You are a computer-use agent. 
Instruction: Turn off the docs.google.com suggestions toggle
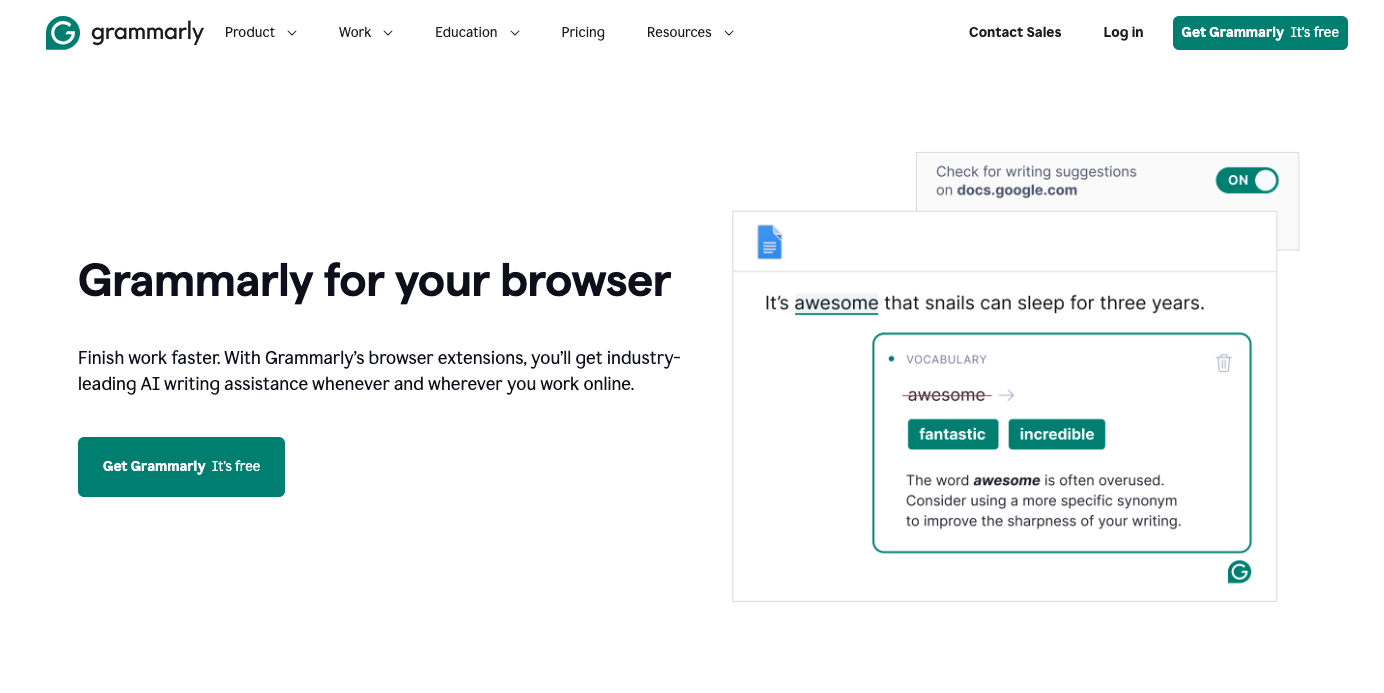tap(1247, 181)
